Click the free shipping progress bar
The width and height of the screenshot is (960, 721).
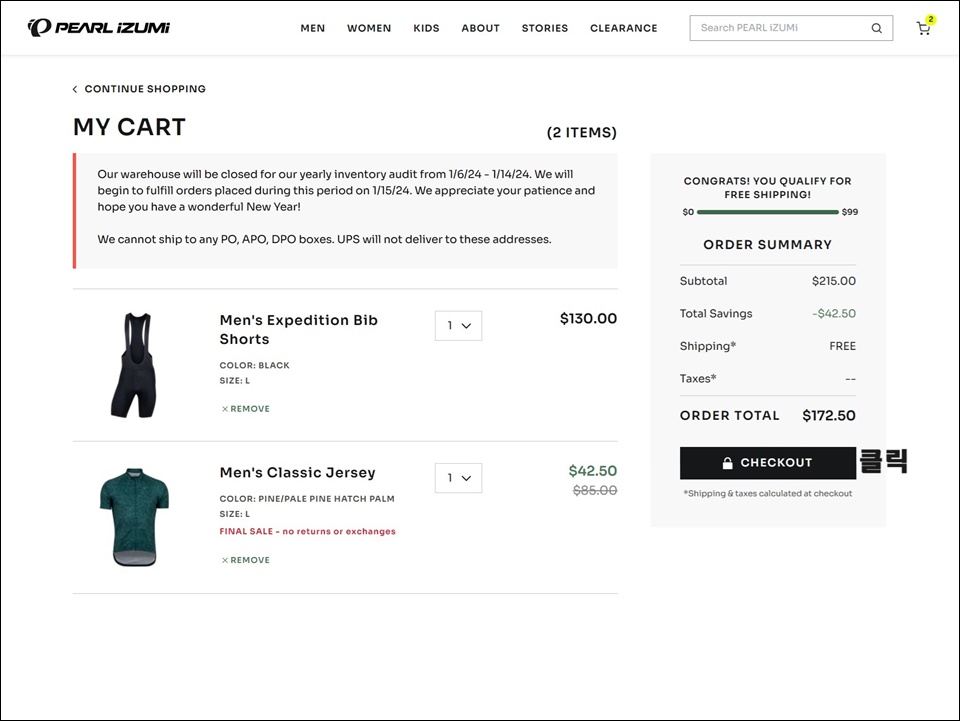click(x=768, y=212)
